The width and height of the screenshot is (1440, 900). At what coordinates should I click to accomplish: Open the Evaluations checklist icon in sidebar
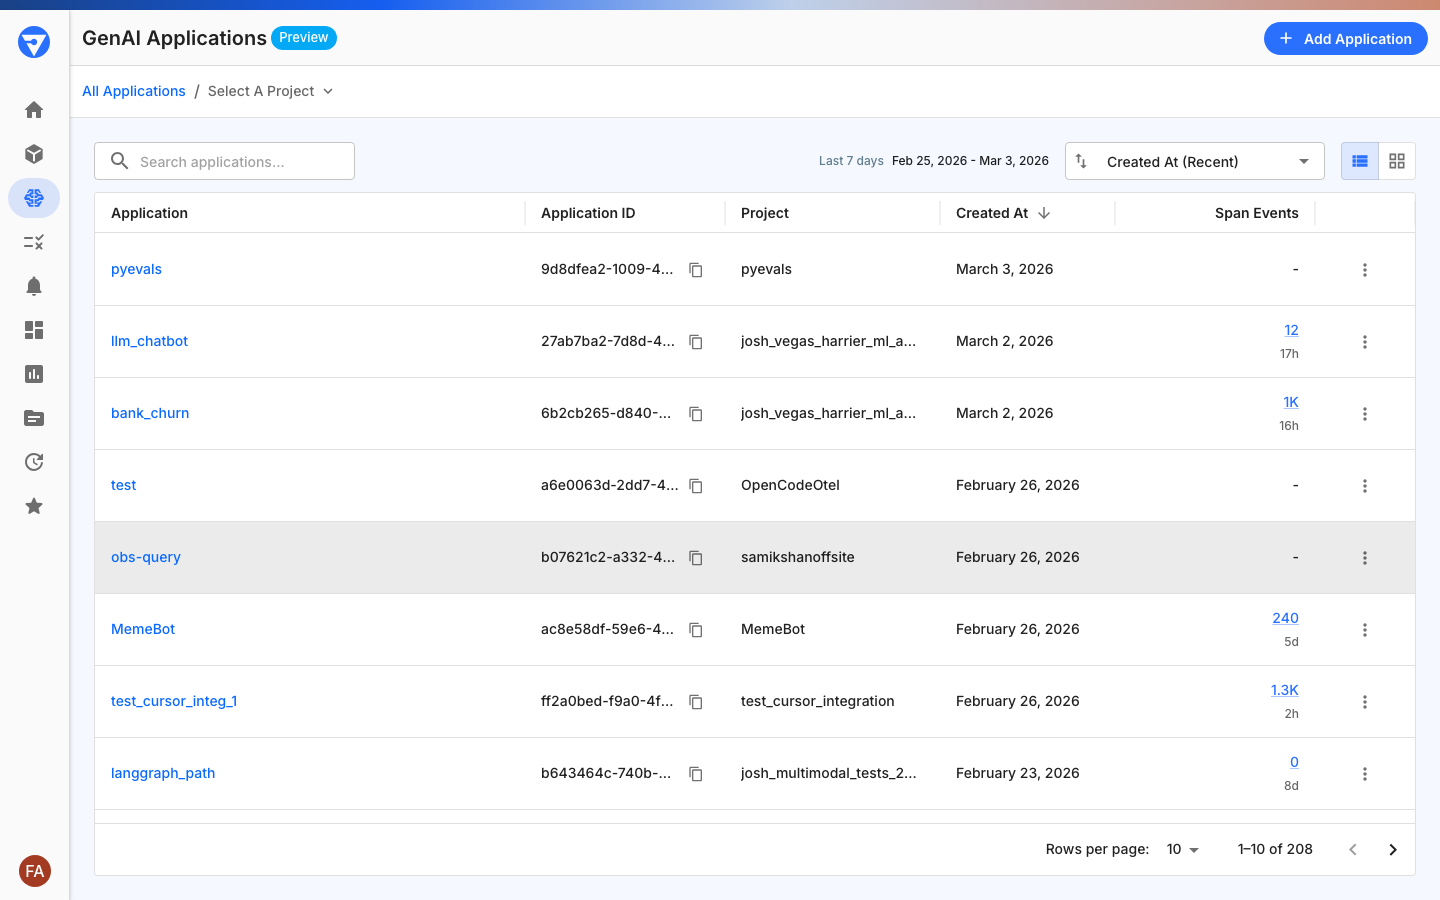pyautogui.click(x=33, y=242)
